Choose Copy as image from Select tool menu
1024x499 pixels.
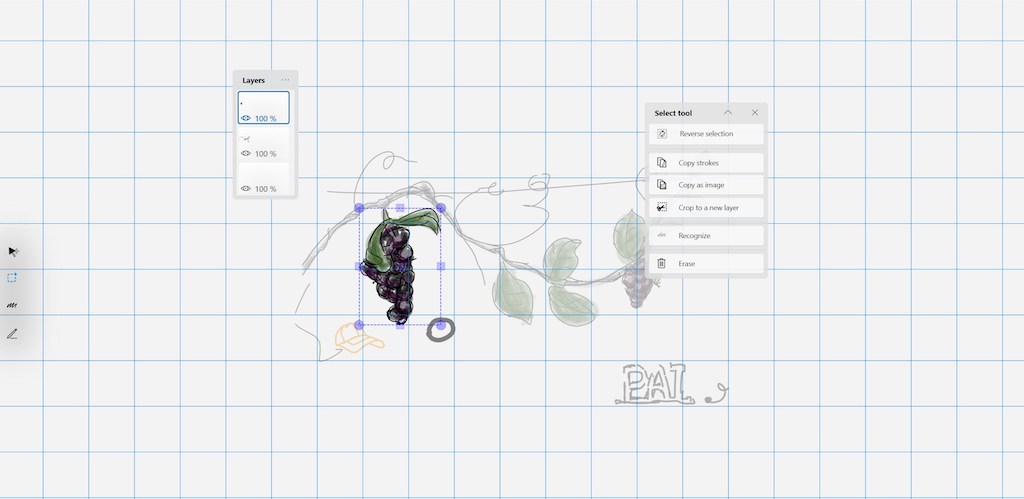coord(701,185)
